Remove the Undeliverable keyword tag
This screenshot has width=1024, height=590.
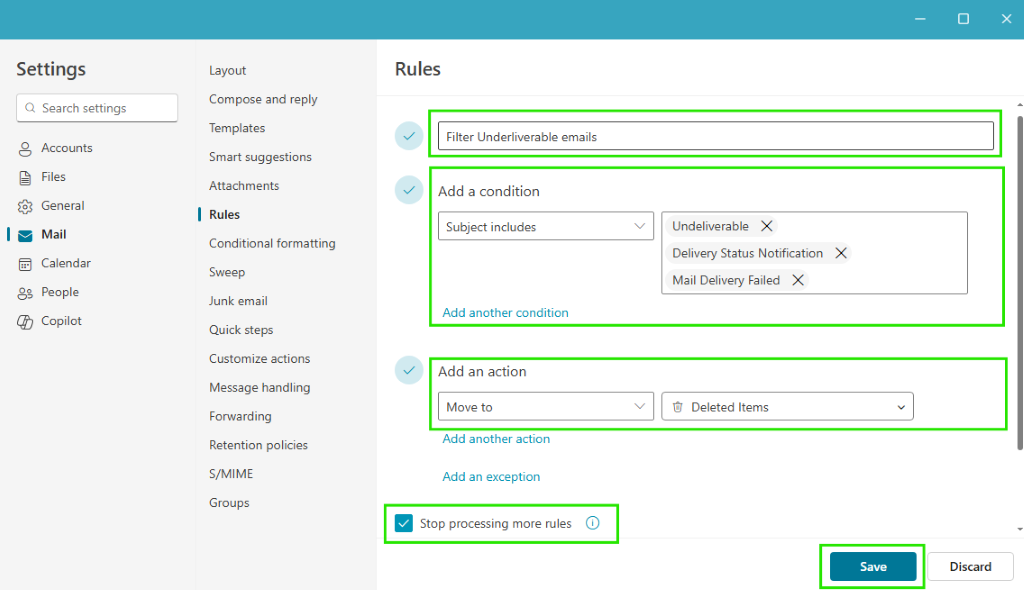767,226
